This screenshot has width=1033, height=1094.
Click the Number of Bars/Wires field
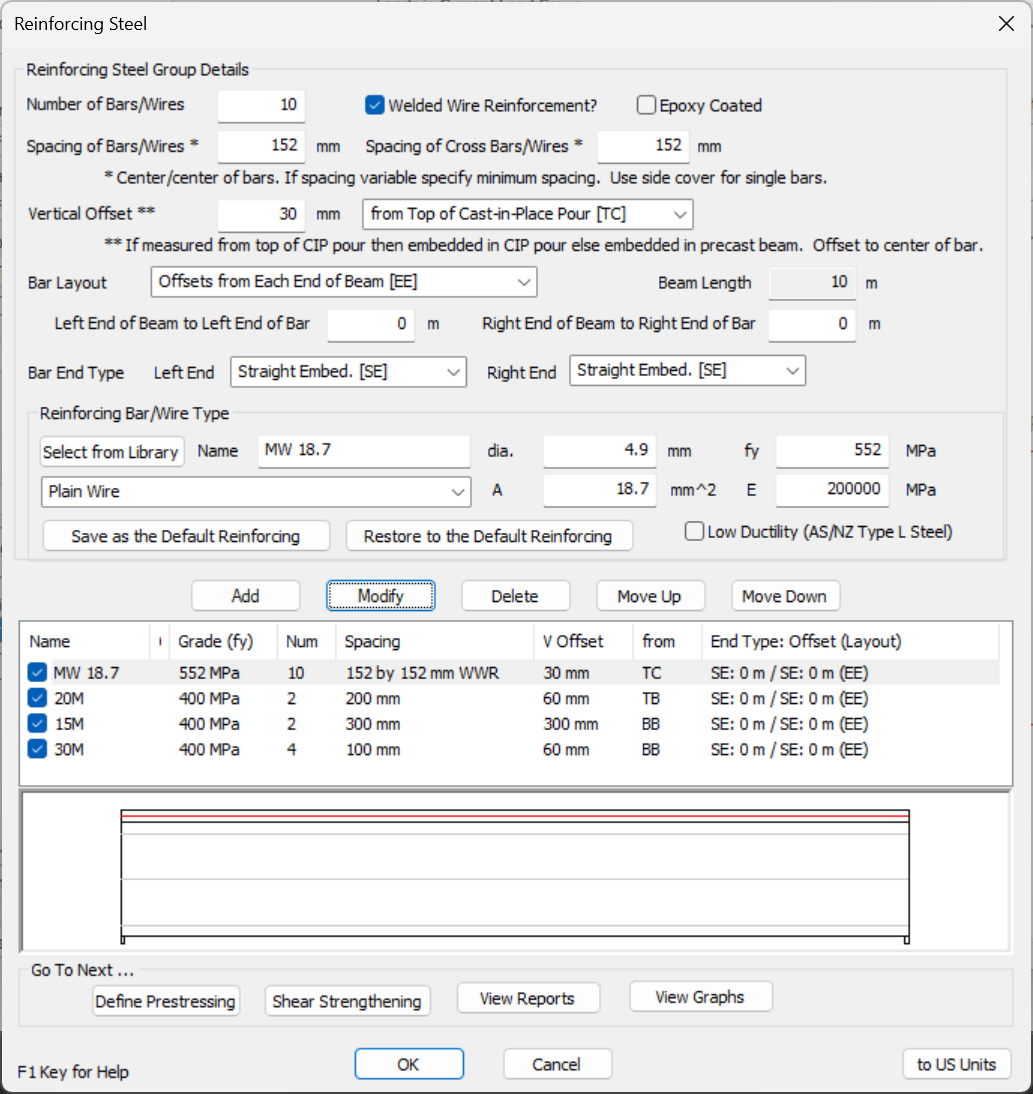262,105
